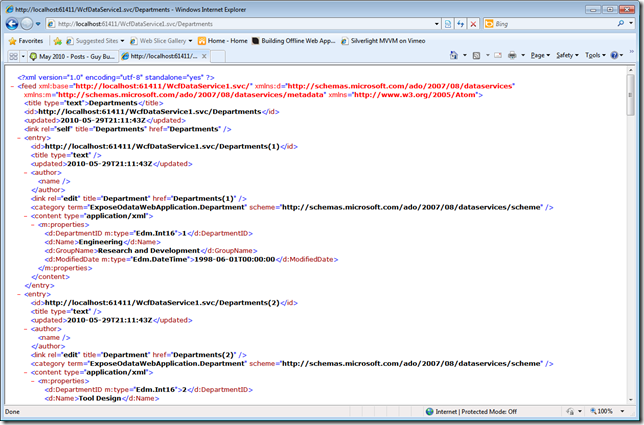The height and width of the screenshot is (425, 644).
Task: Collapse m:properties node with Tool Design
Action: coord(33,381)
